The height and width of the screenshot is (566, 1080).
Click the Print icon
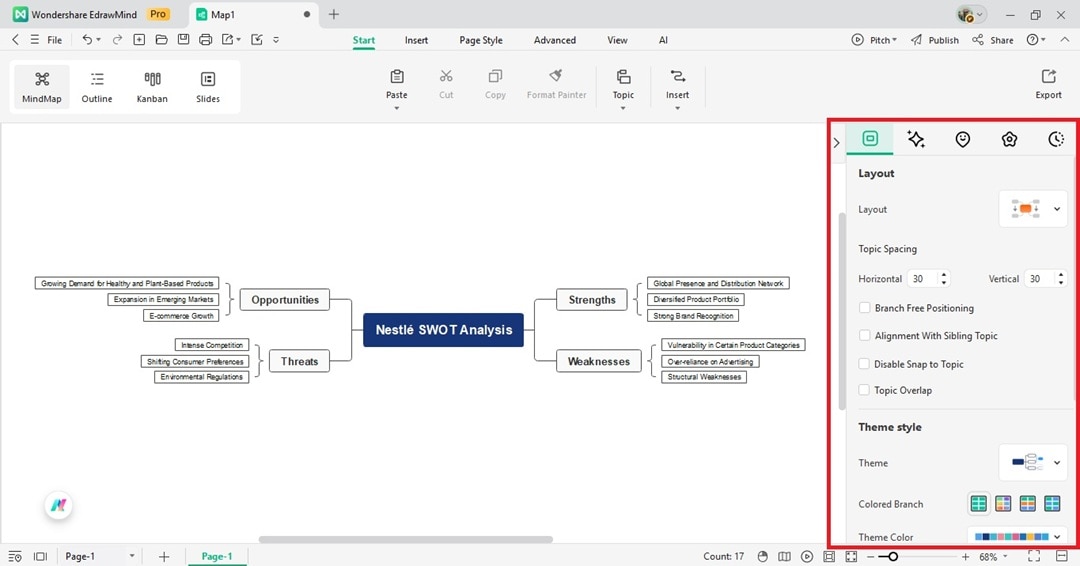[205, 40]
